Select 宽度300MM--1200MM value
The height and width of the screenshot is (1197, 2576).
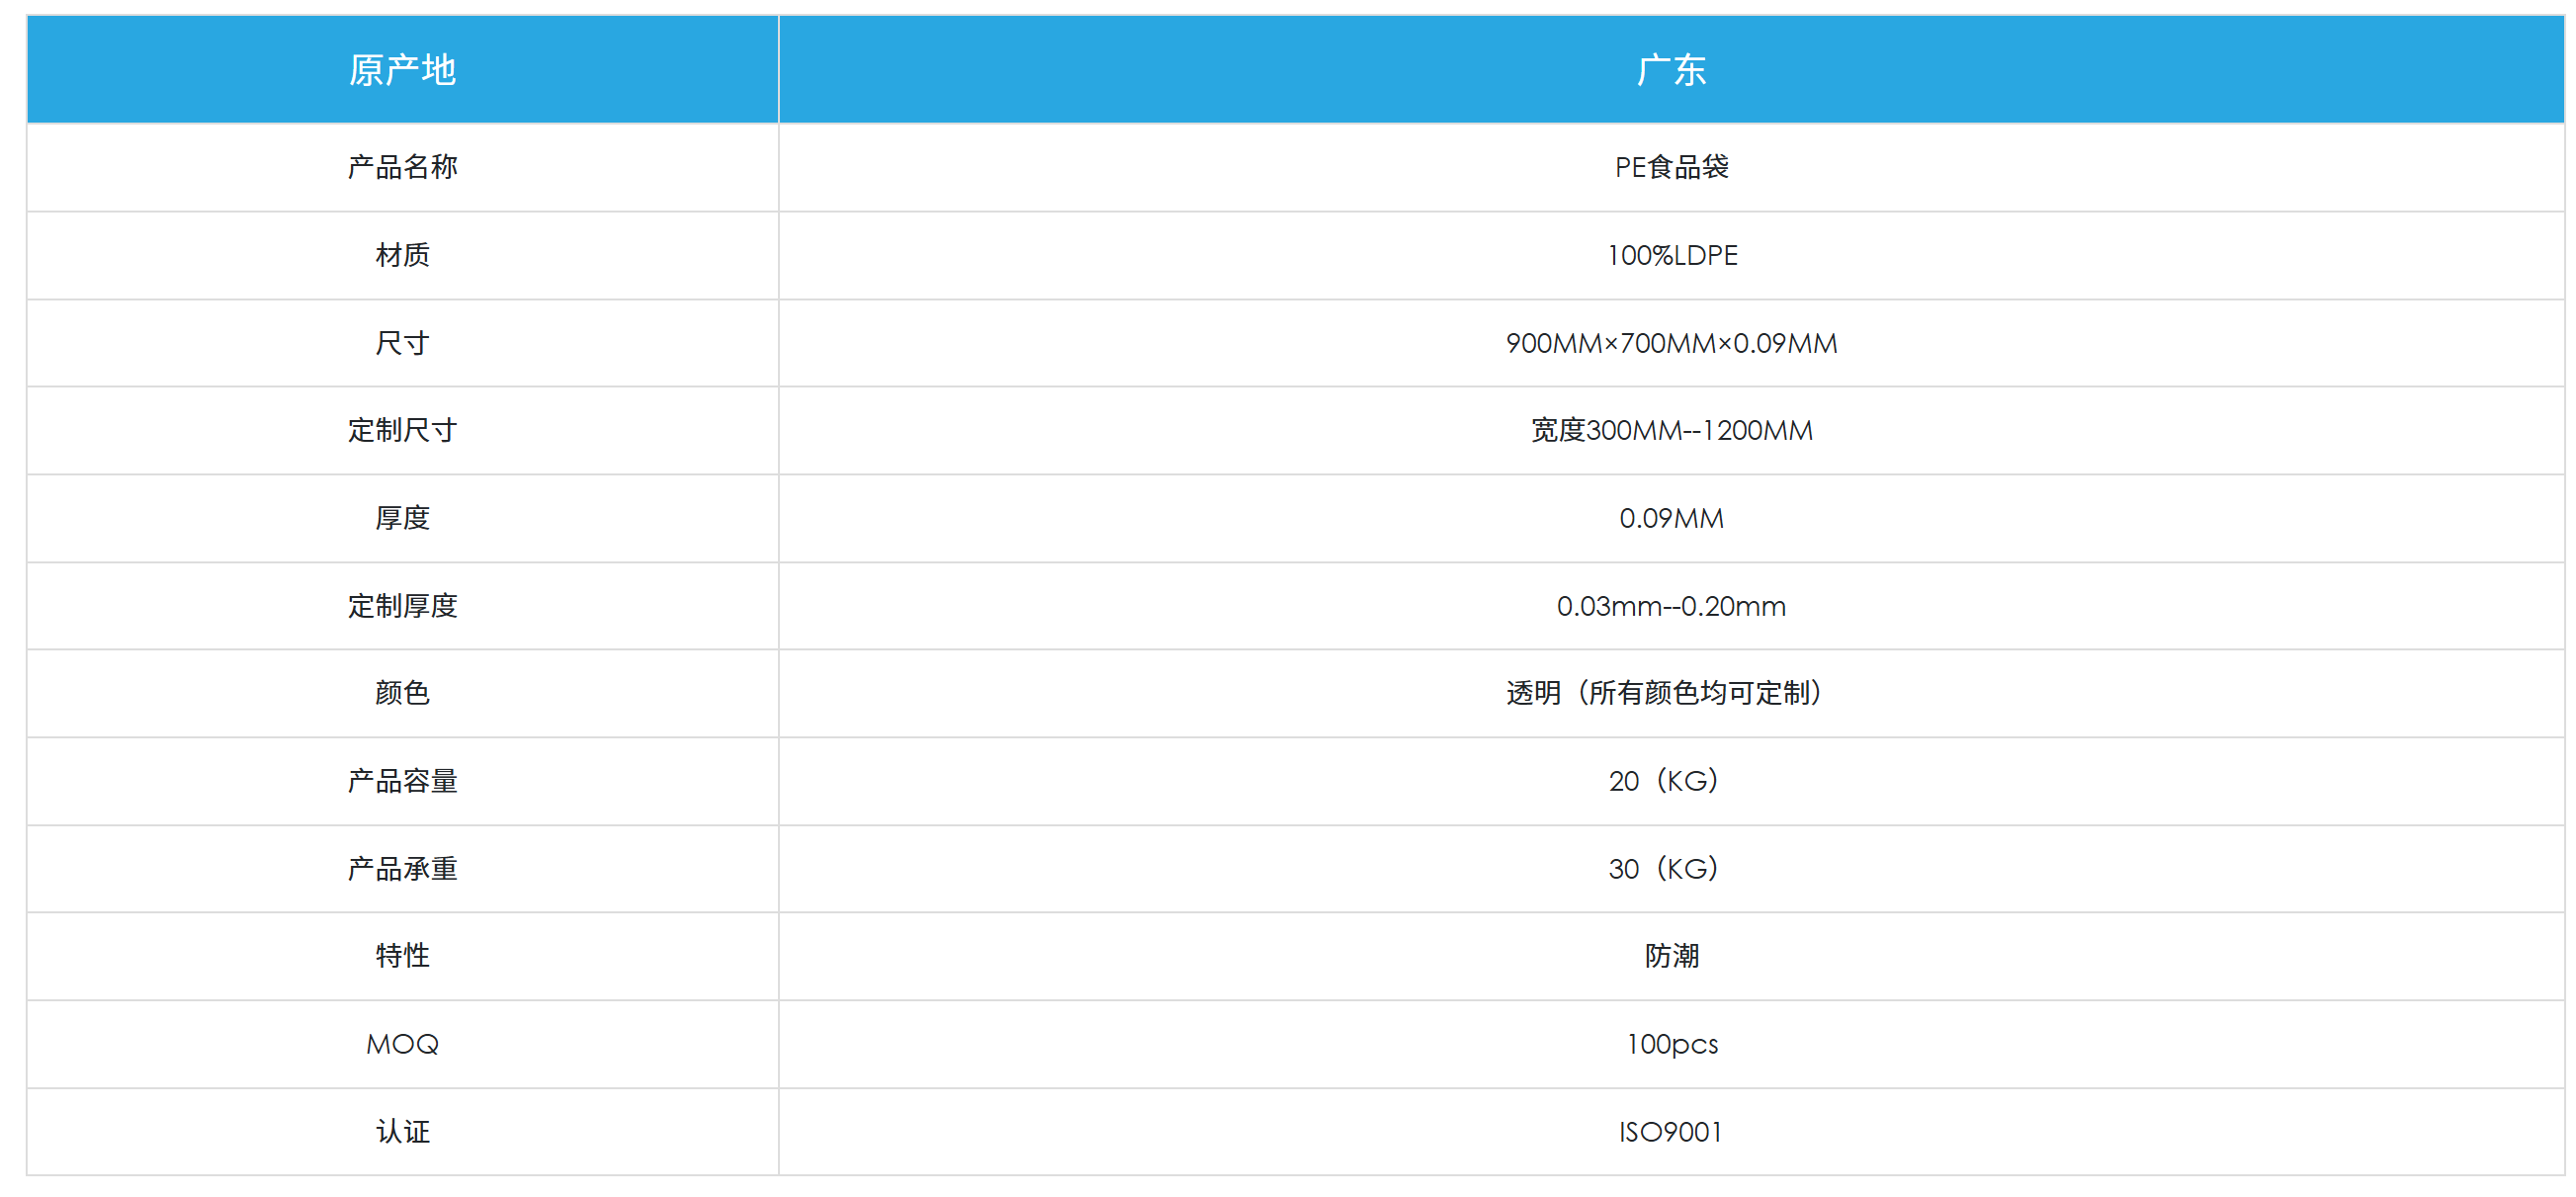(1671, 430)
